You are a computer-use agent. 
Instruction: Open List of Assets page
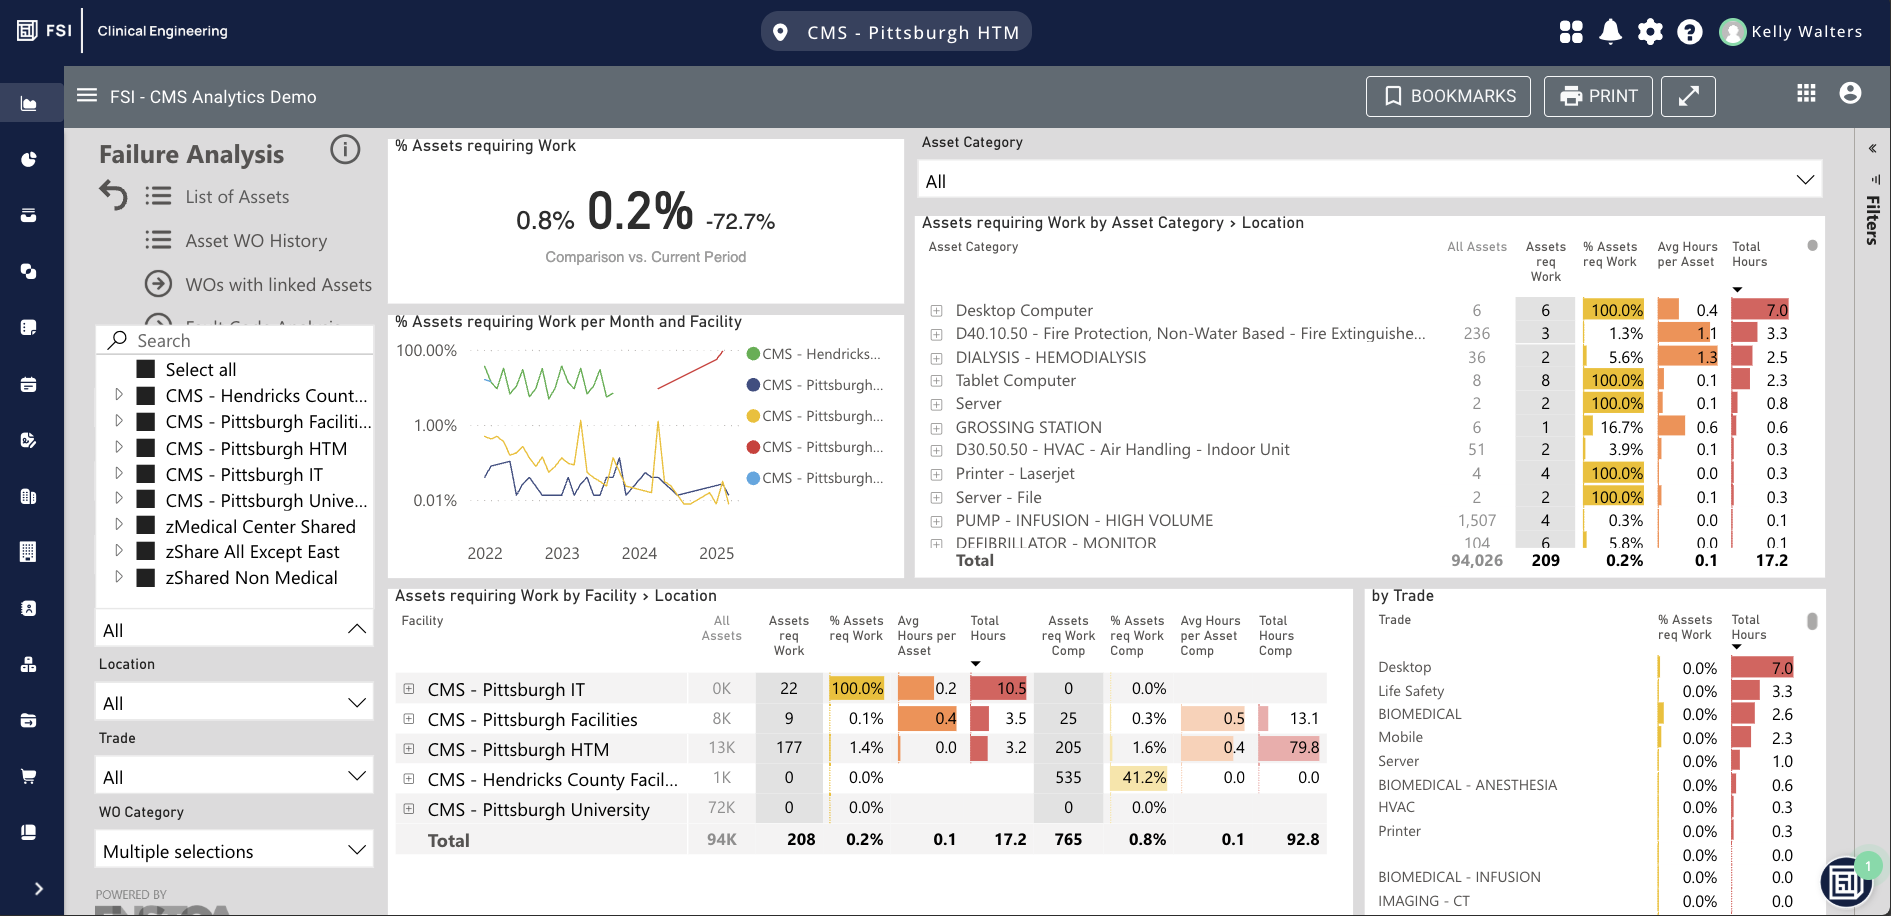click(237, 197)
